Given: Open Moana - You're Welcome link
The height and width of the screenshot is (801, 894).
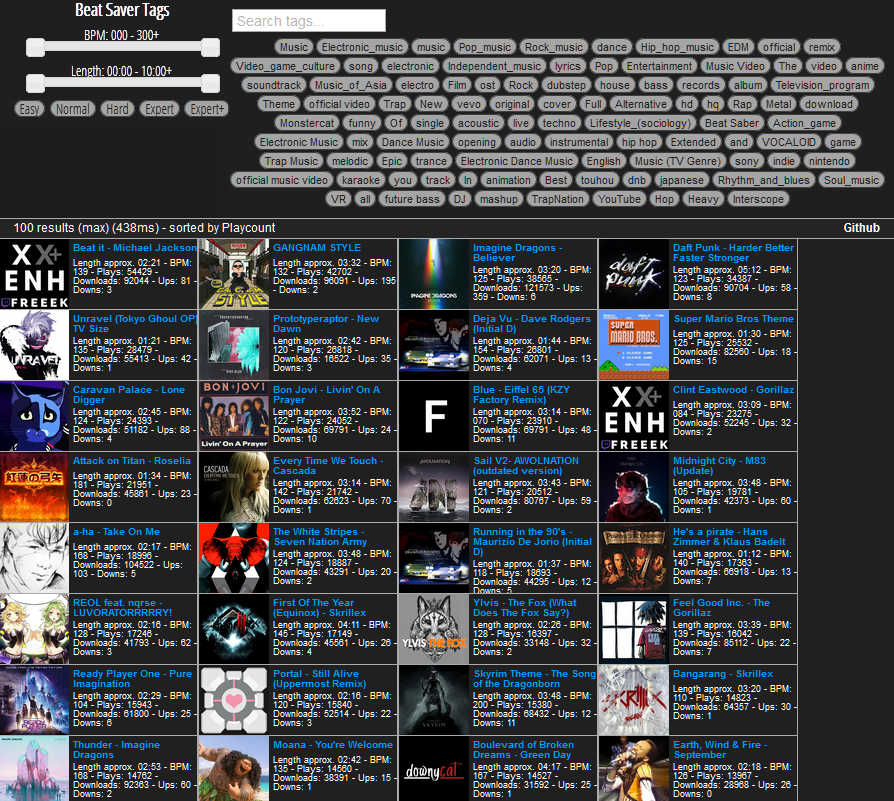Looking at the screenshot, I should [332, 745].
